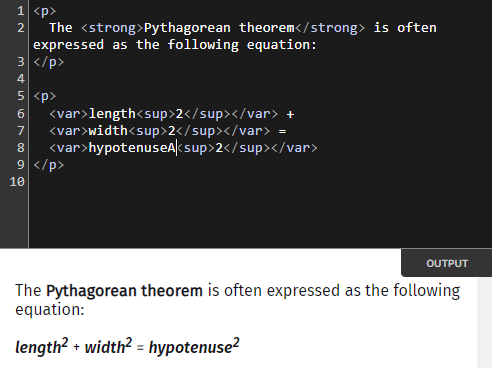Click line number 1 in gutter
Screen dimensions: 492x368
point(21,11)
